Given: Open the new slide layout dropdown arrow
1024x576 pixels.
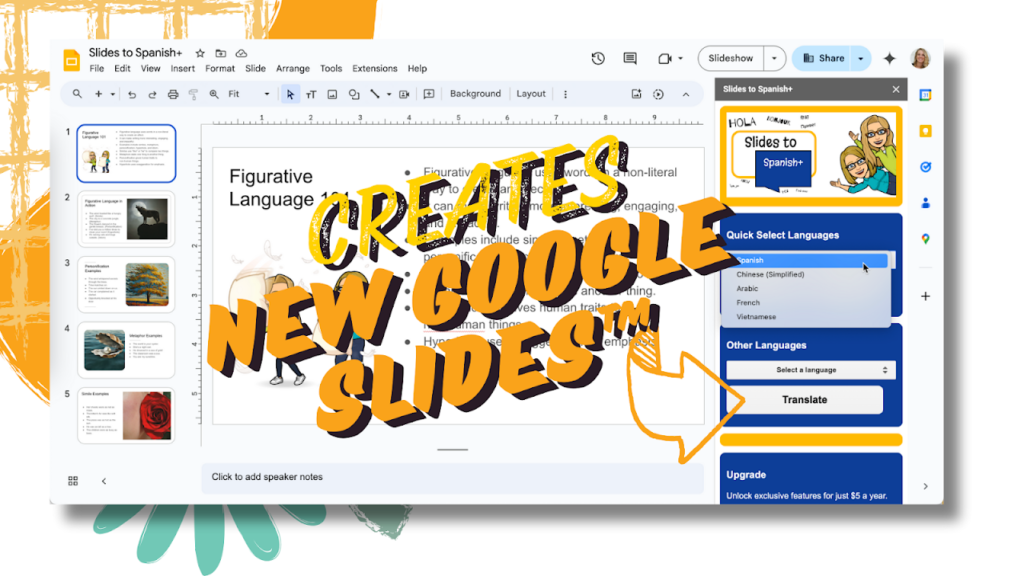Looking at the screenshot, I should (113, 94).
